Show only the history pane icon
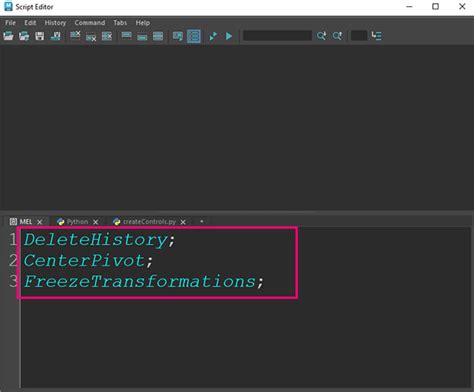This screenshot has height=392, width=474. coord(126,36)
